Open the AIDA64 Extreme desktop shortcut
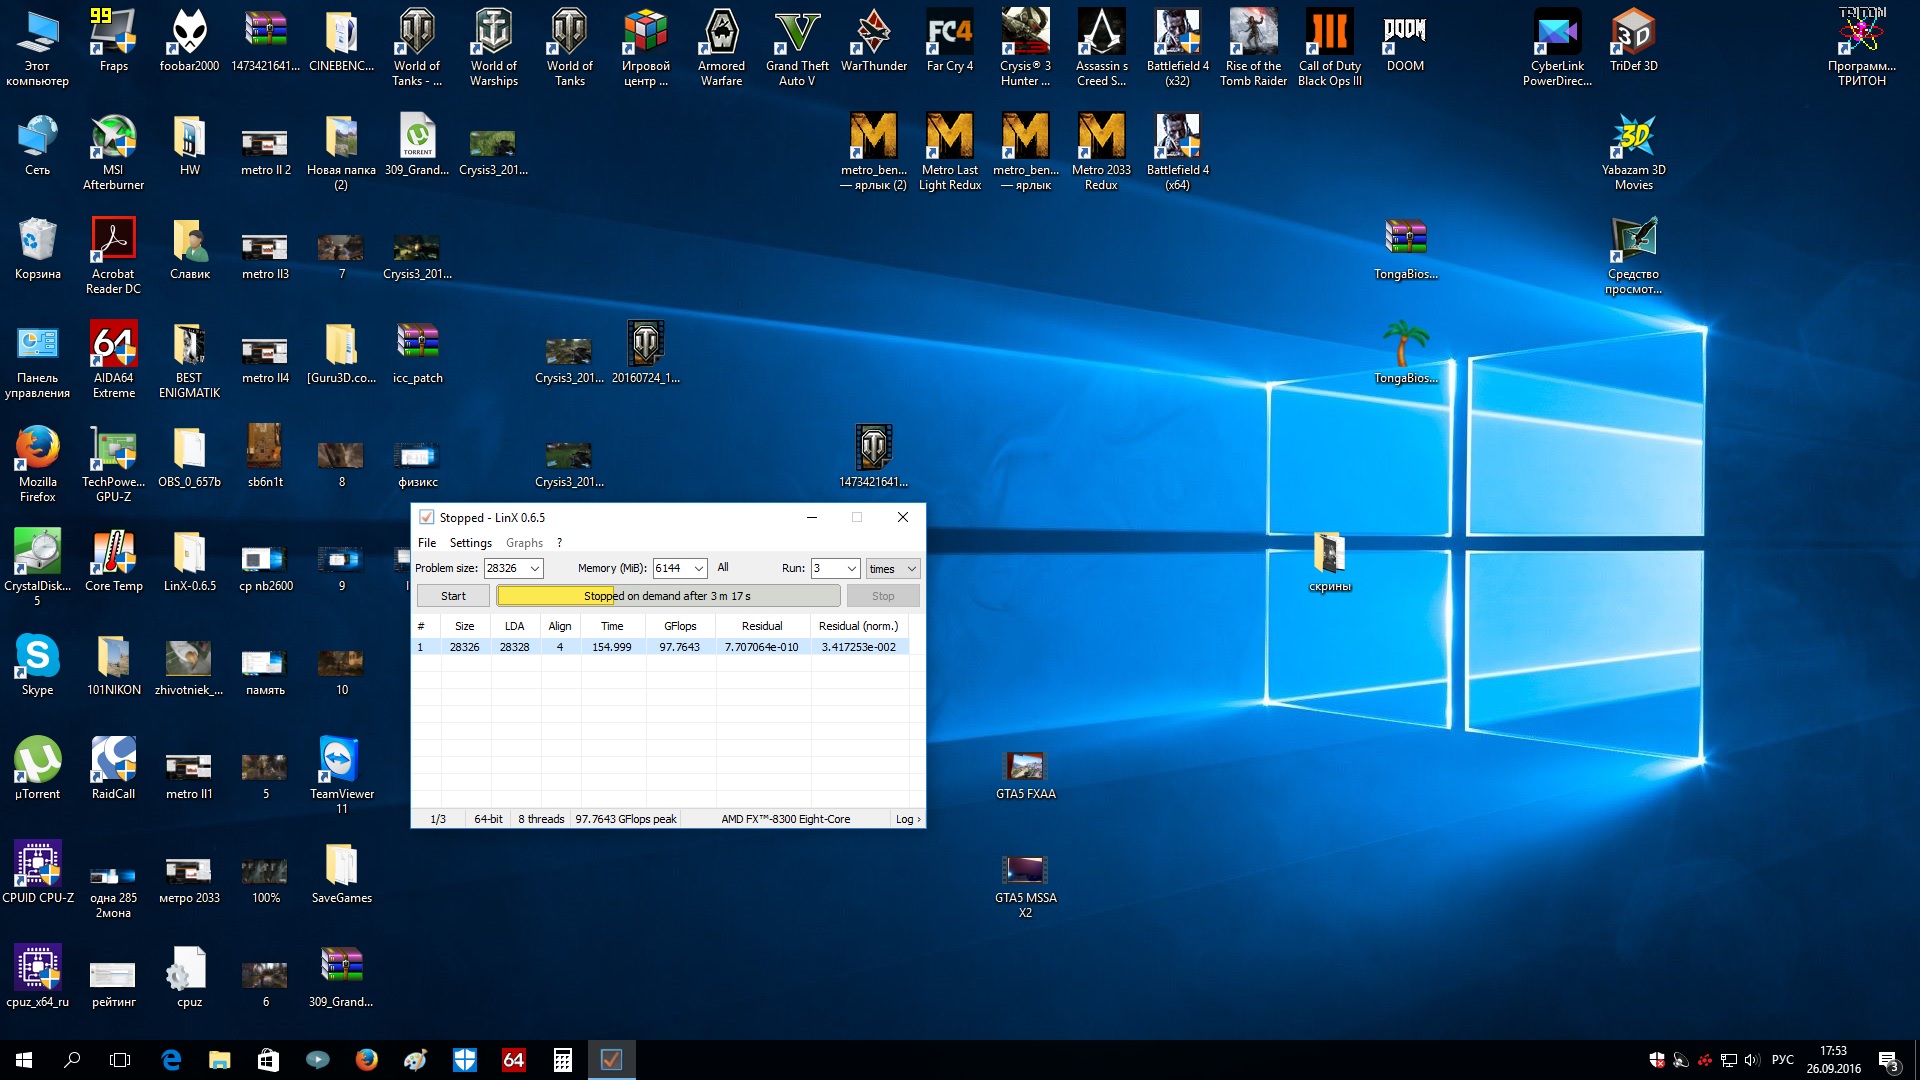The image size is (1920, 1080). 113,346
